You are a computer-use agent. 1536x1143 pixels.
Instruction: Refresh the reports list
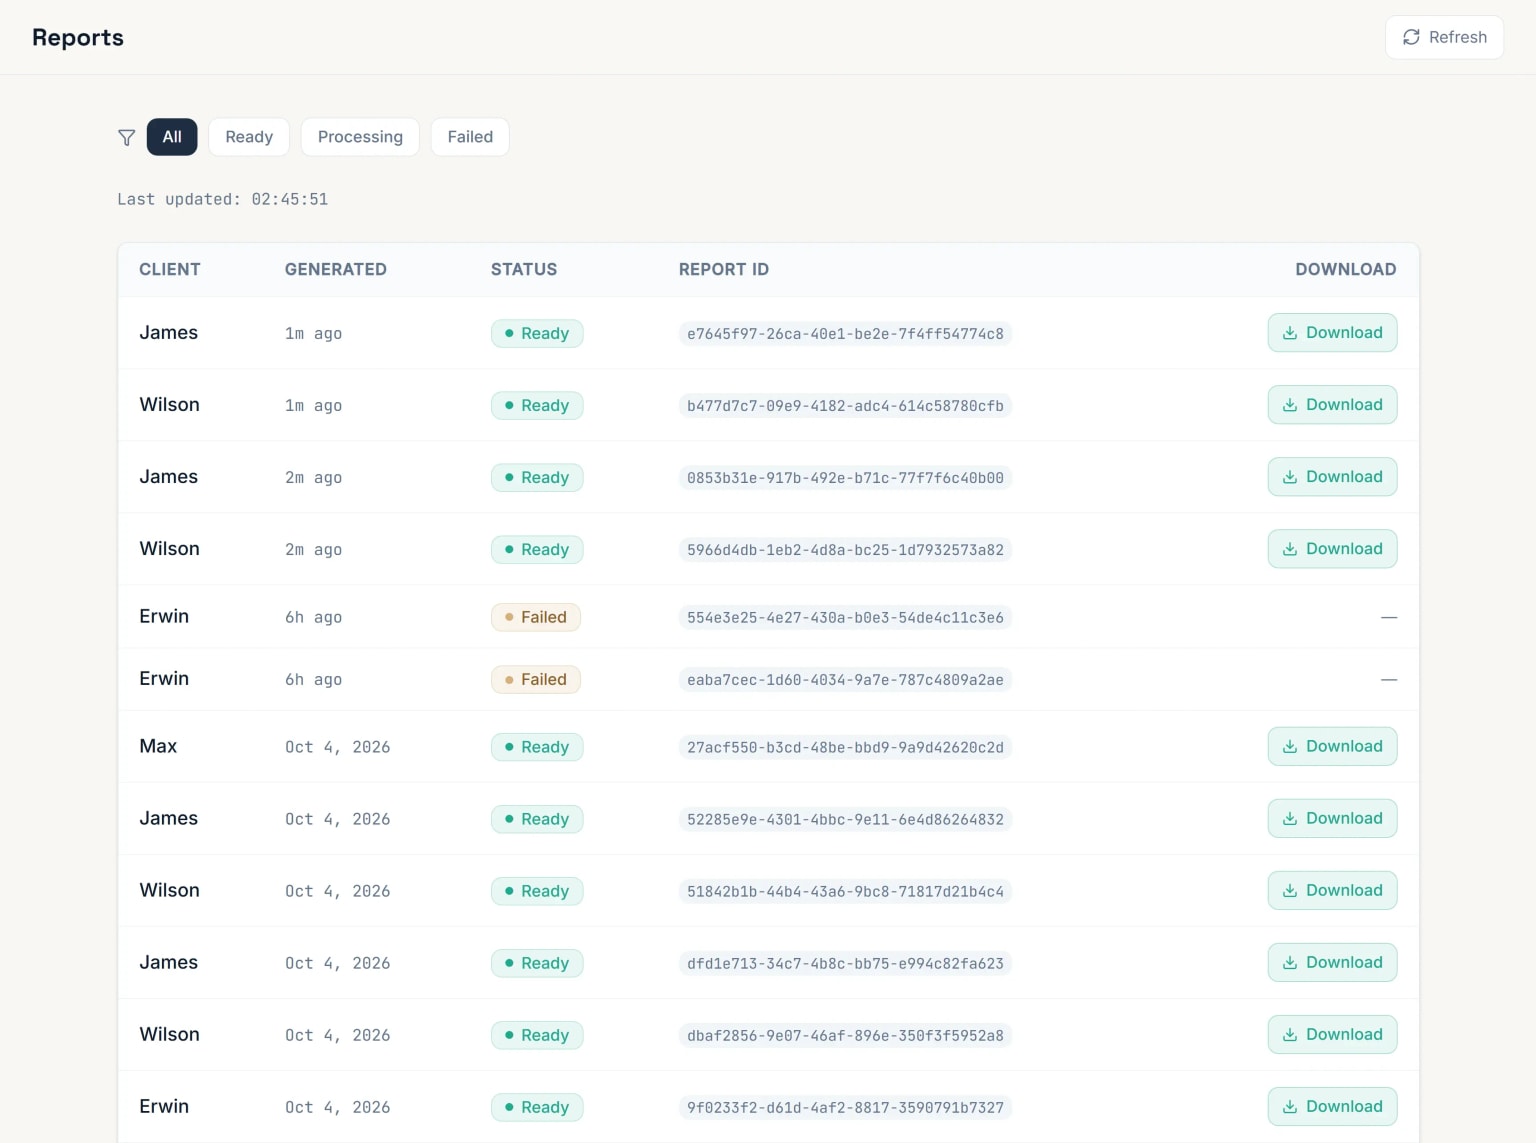coord(1444,37)
